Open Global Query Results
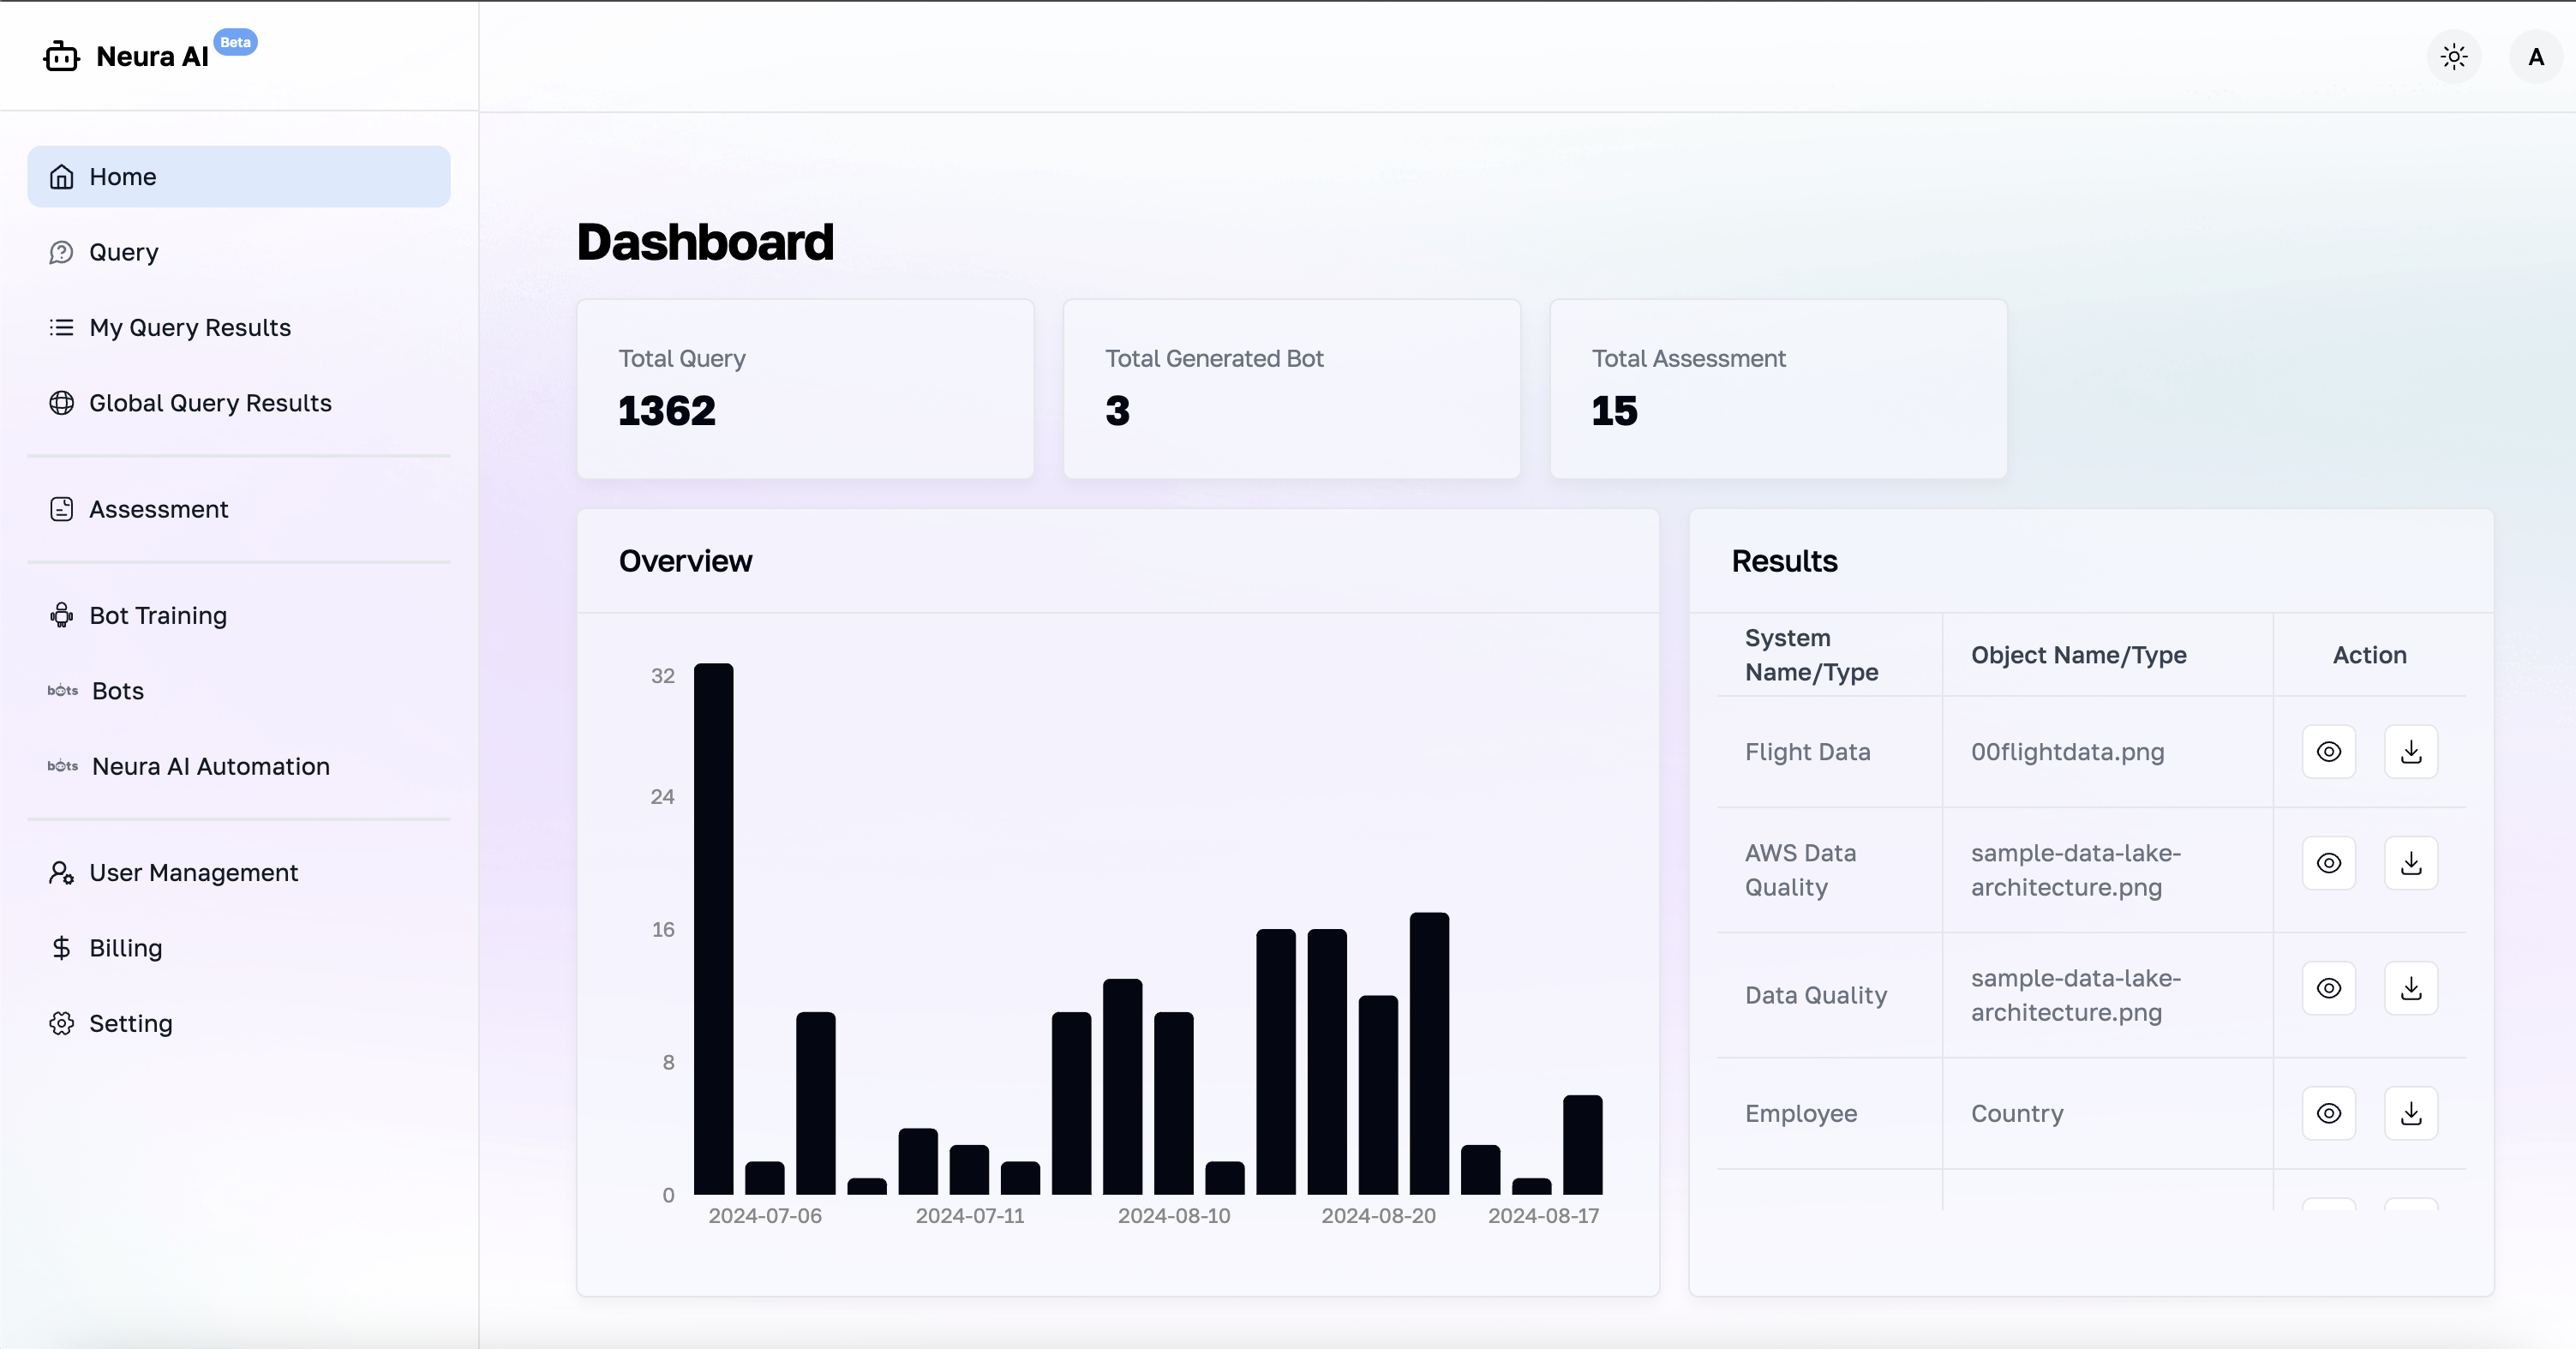This screenshot has width=2576, height=1349. 210,403
